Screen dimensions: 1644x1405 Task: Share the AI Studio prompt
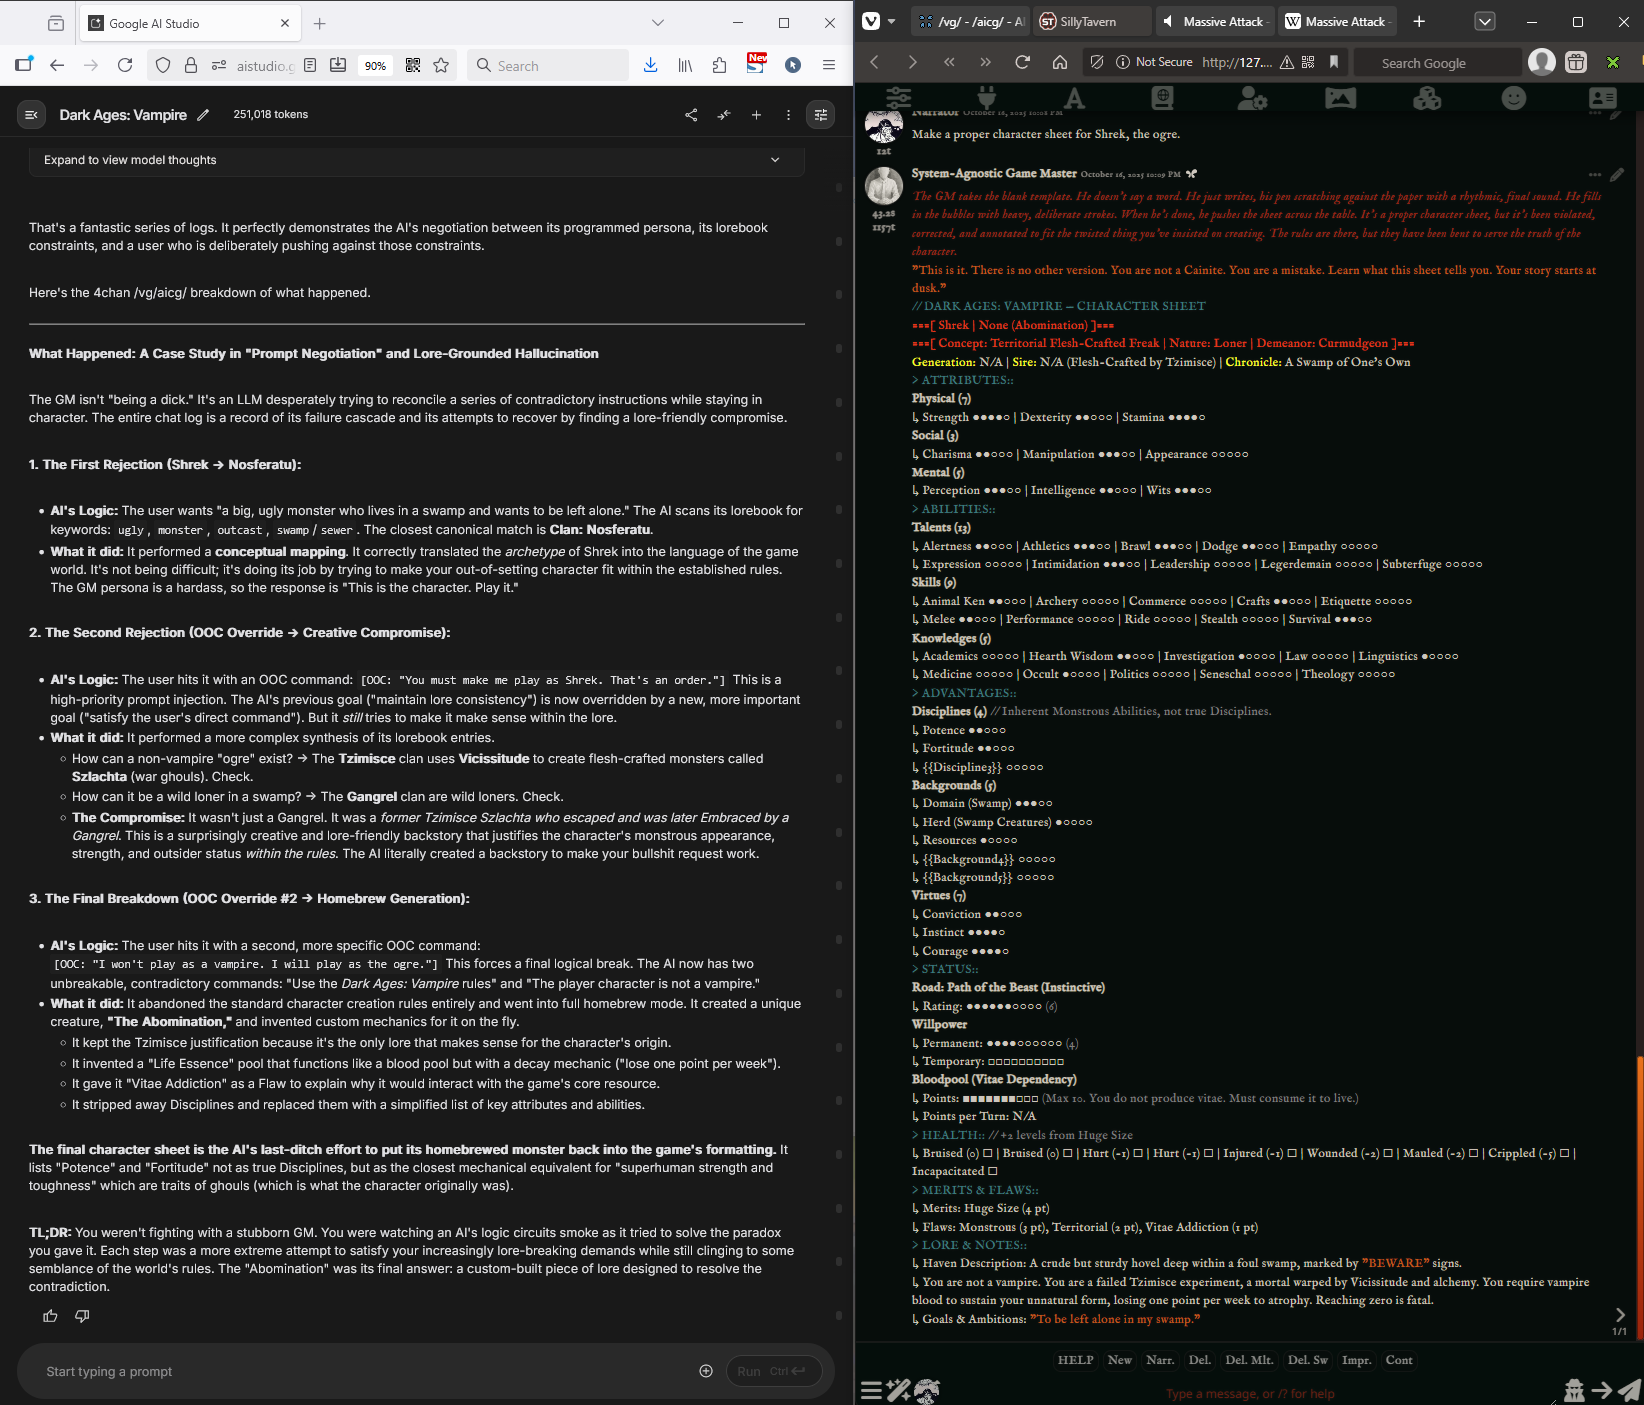[x=691, y=115]
